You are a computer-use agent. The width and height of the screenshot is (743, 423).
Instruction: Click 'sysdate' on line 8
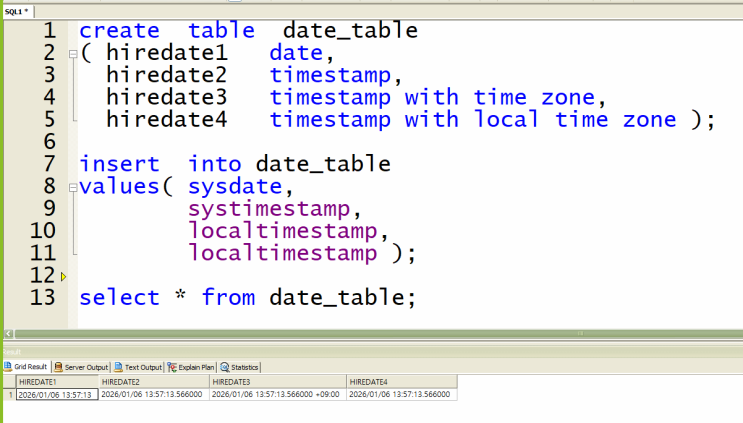[x=236, y=187]
